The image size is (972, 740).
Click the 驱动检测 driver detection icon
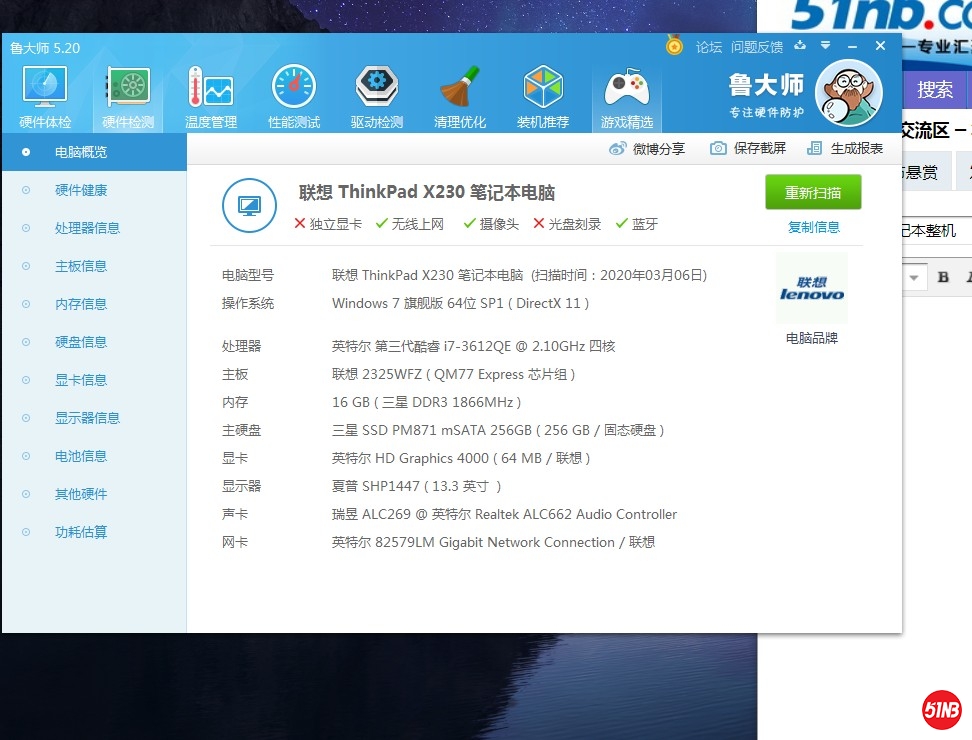(376, 97)
